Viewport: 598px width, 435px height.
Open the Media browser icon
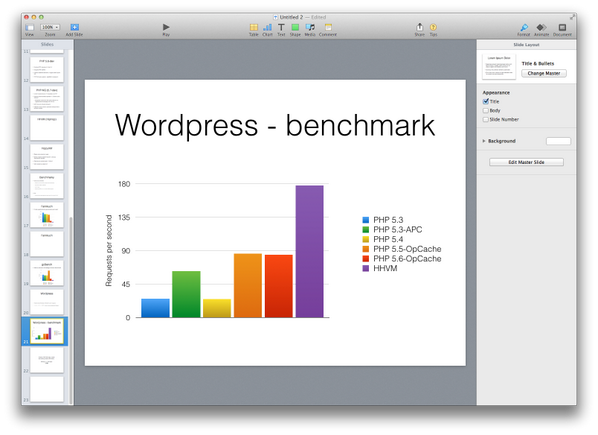(x=310, y=27)
